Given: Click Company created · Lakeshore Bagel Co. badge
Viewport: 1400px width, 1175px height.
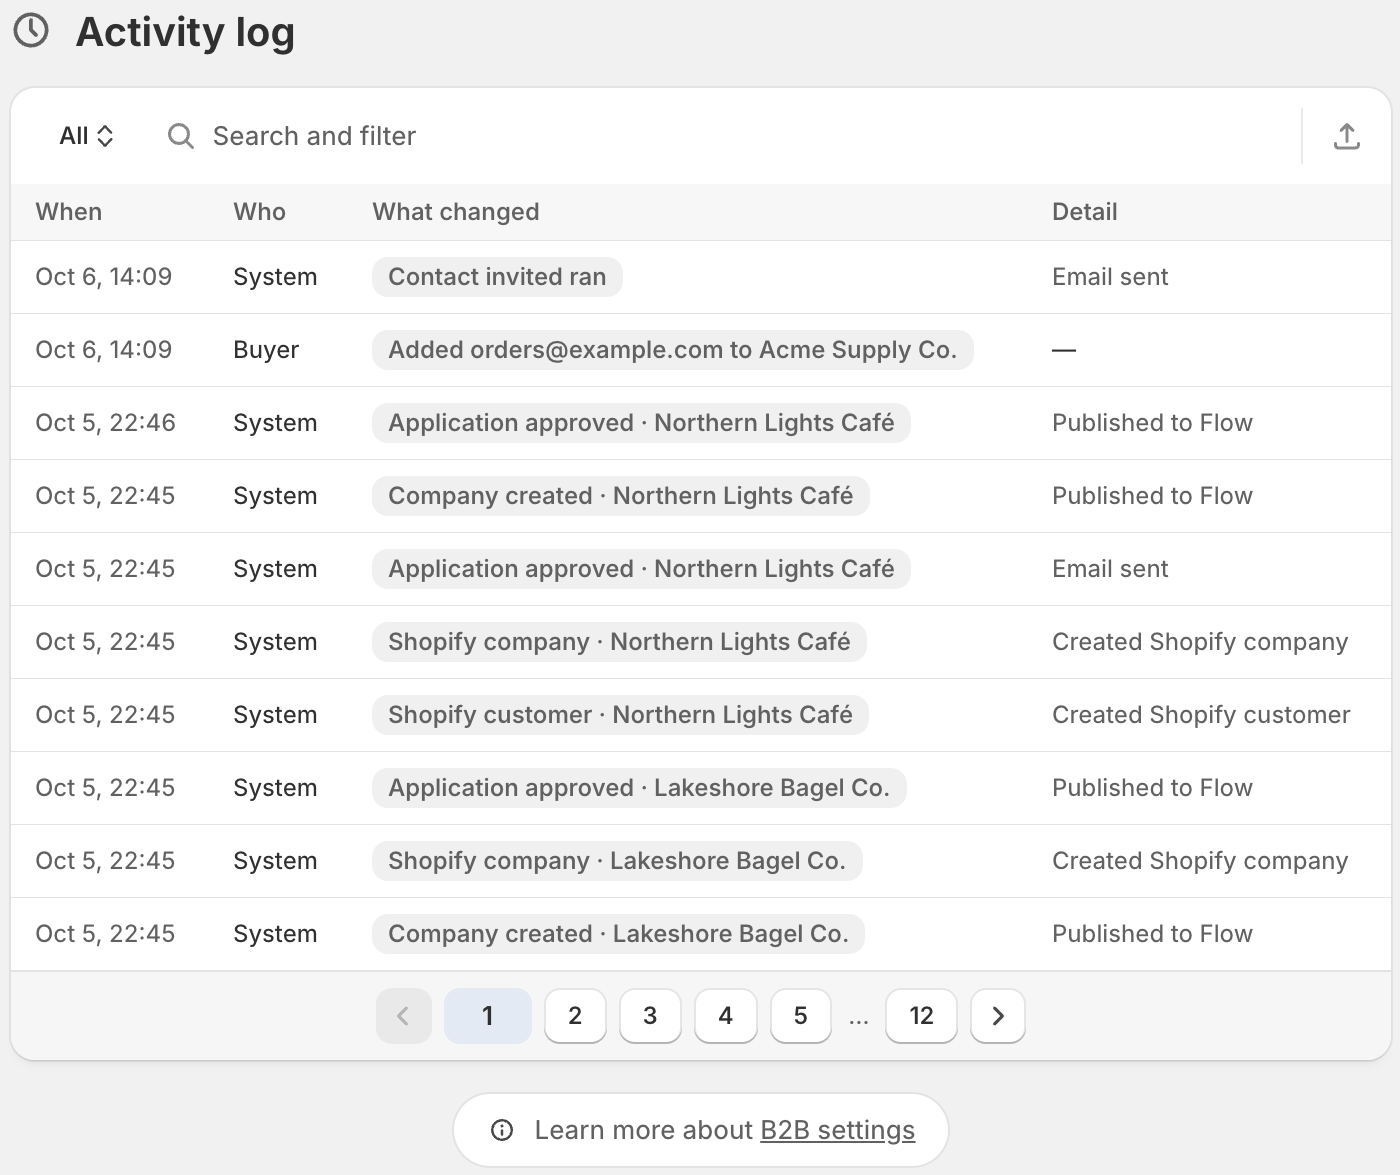Looking at the screenshot, I should coord(618,934).
